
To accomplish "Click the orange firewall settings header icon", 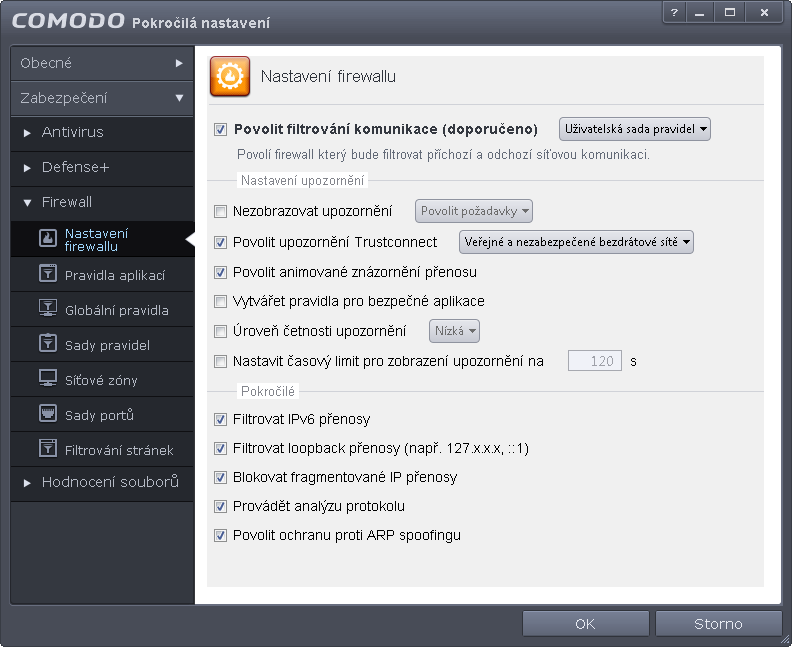I will 230,76.
